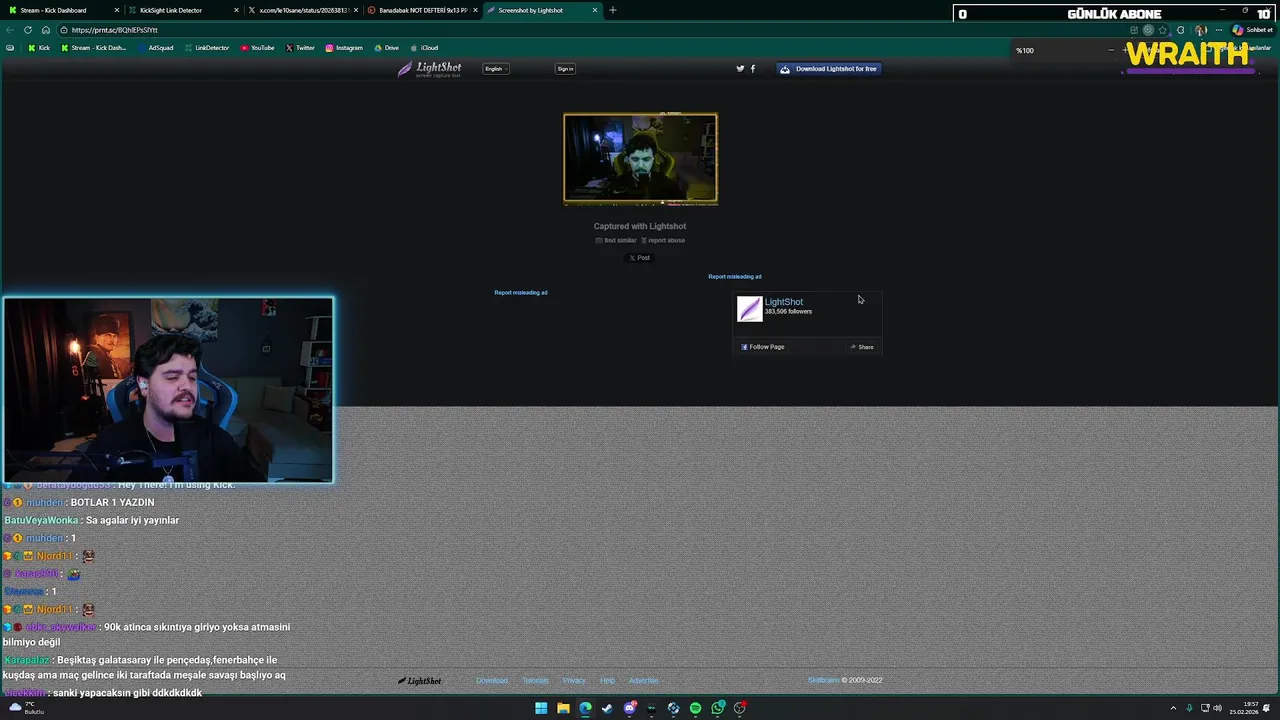The image size is (1280, 720).
Task: Click the Sign in button
Action: (x=565, y=69)
